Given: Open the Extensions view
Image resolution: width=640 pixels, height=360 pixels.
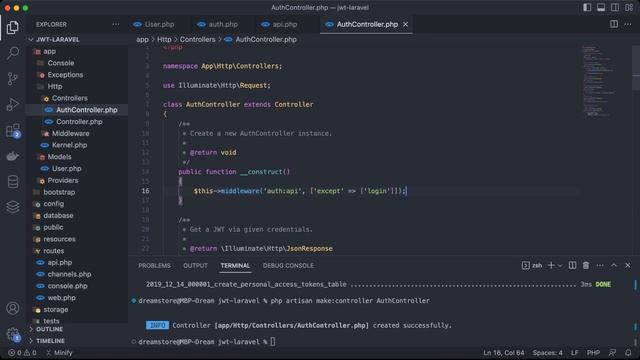Looking at the screenshot, I should 13,131.
